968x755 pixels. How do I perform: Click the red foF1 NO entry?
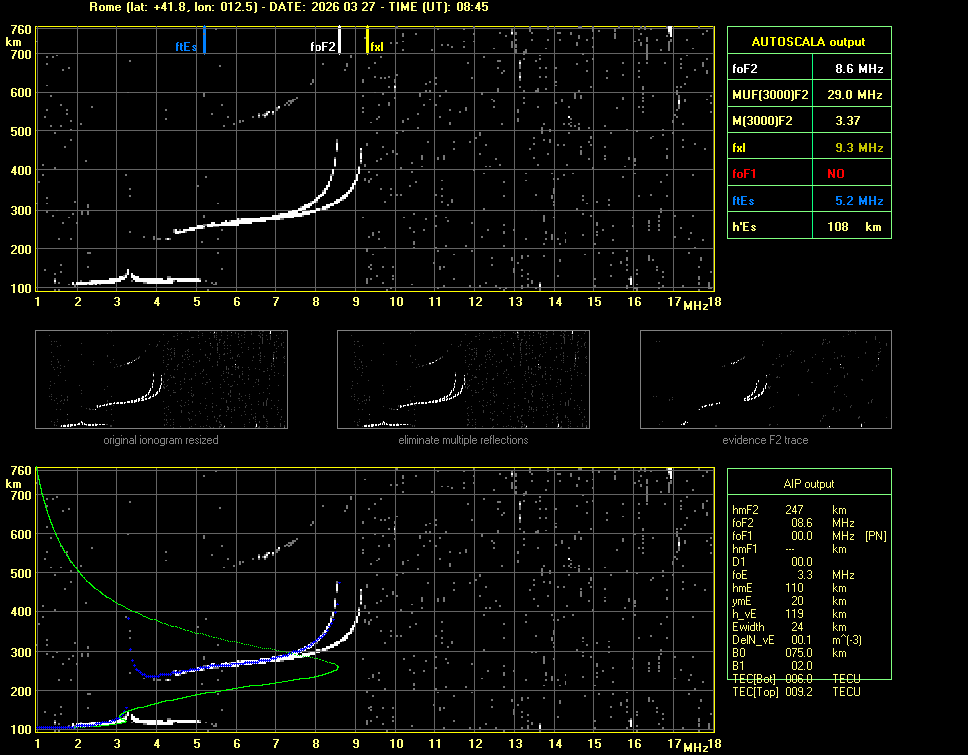click(x=836, y=174)
